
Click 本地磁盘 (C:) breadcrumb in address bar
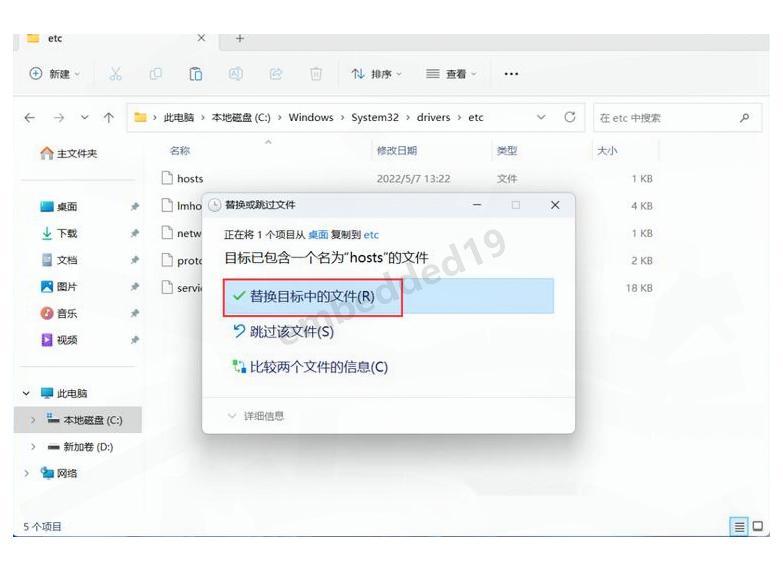pyautogui.click(x=241, y=117)
